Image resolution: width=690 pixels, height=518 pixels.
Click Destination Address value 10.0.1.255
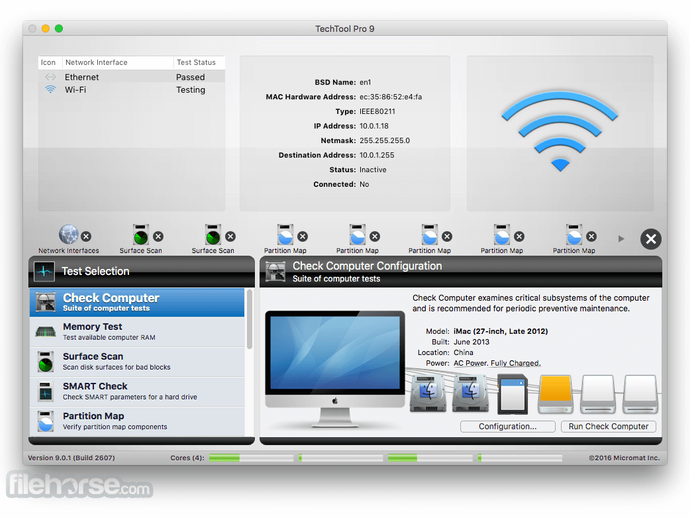377,155
